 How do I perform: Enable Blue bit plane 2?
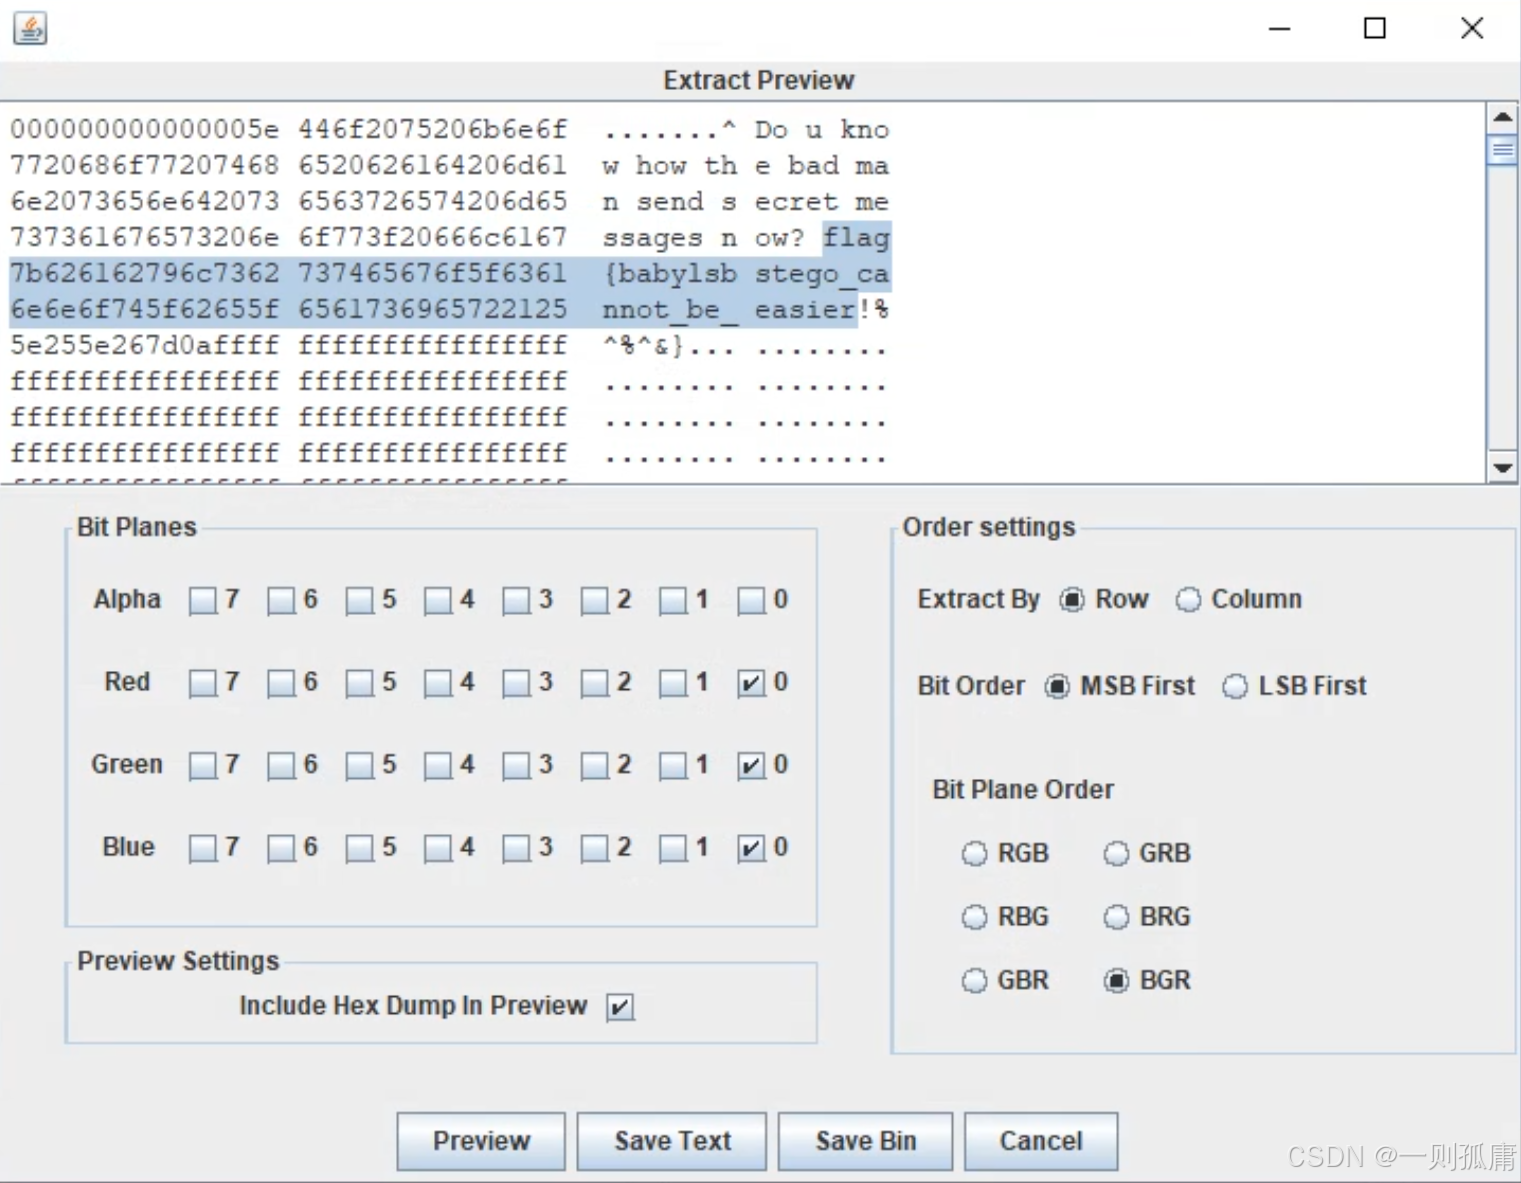tap(594, 848)
